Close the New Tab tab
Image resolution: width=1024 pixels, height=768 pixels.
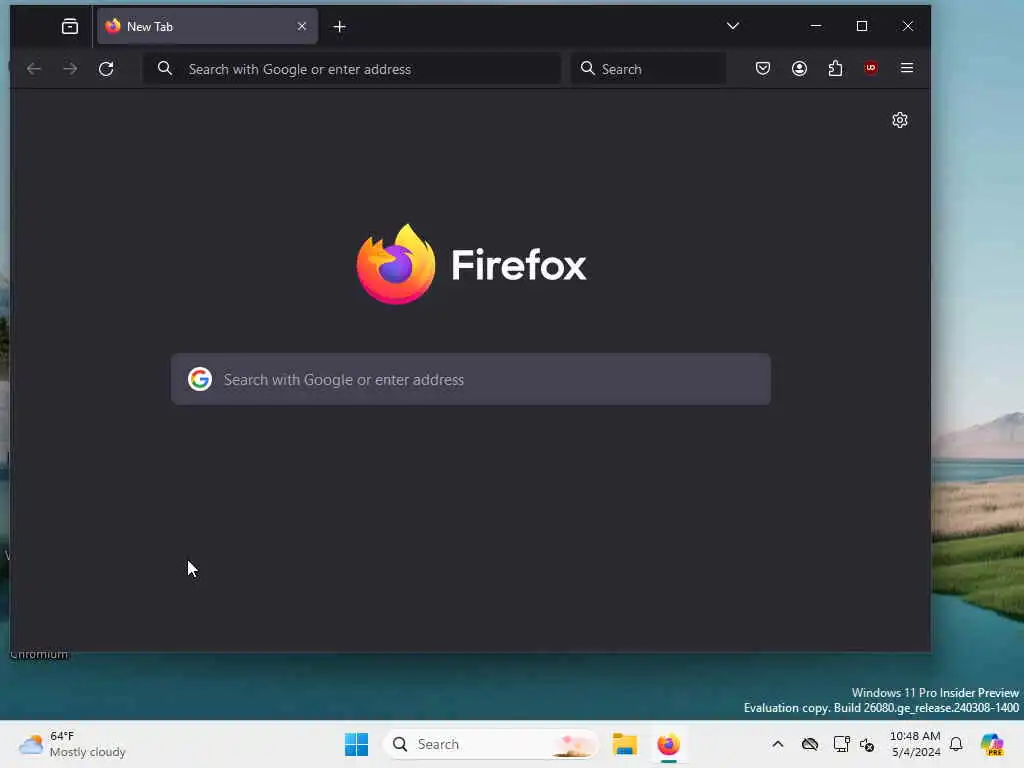(x=302, y=26)
